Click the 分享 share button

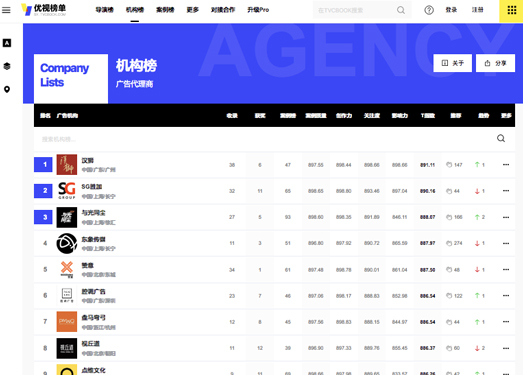(x=495, y=63)
